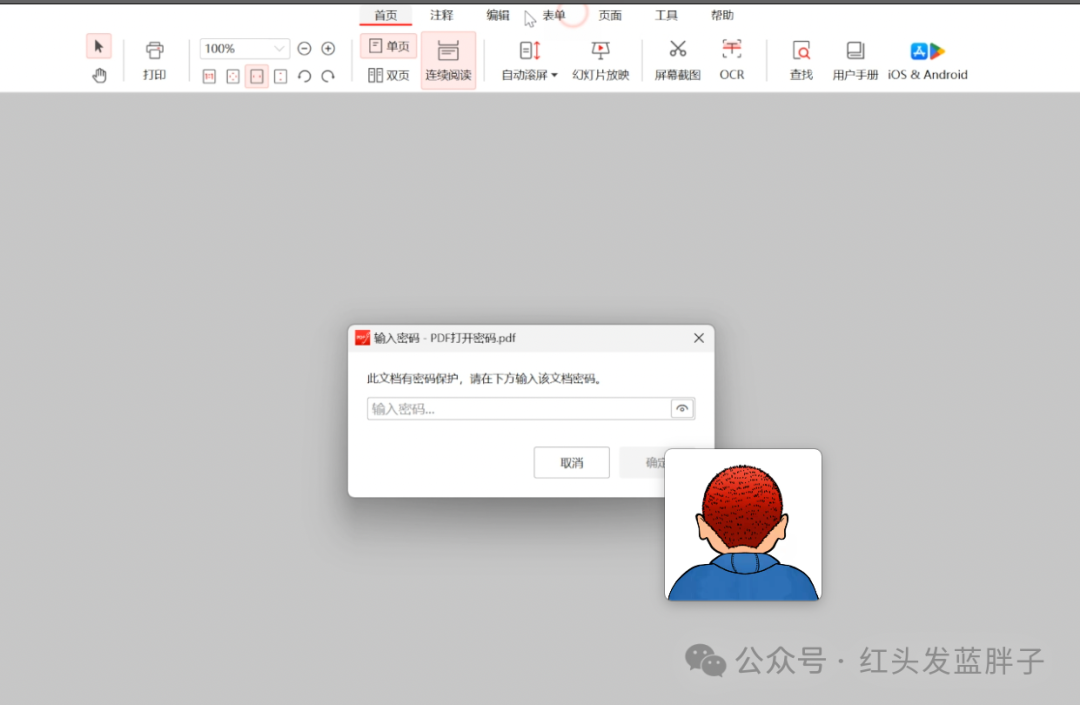The image size is (1080, 705).
Task: Toggle 连续阅读 continuous reading mode
Action: click(448, 60)
